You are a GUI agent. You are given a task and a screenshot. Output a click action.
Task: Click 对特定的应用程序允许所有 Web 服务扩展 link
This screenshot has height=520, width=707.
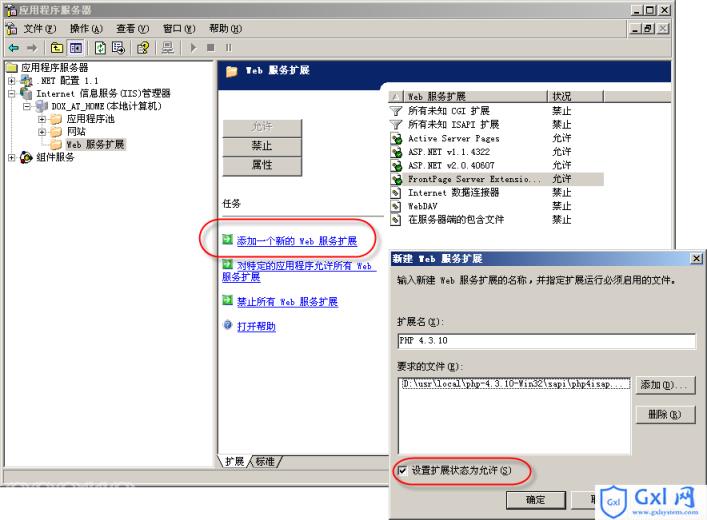[x=299, y=272]
